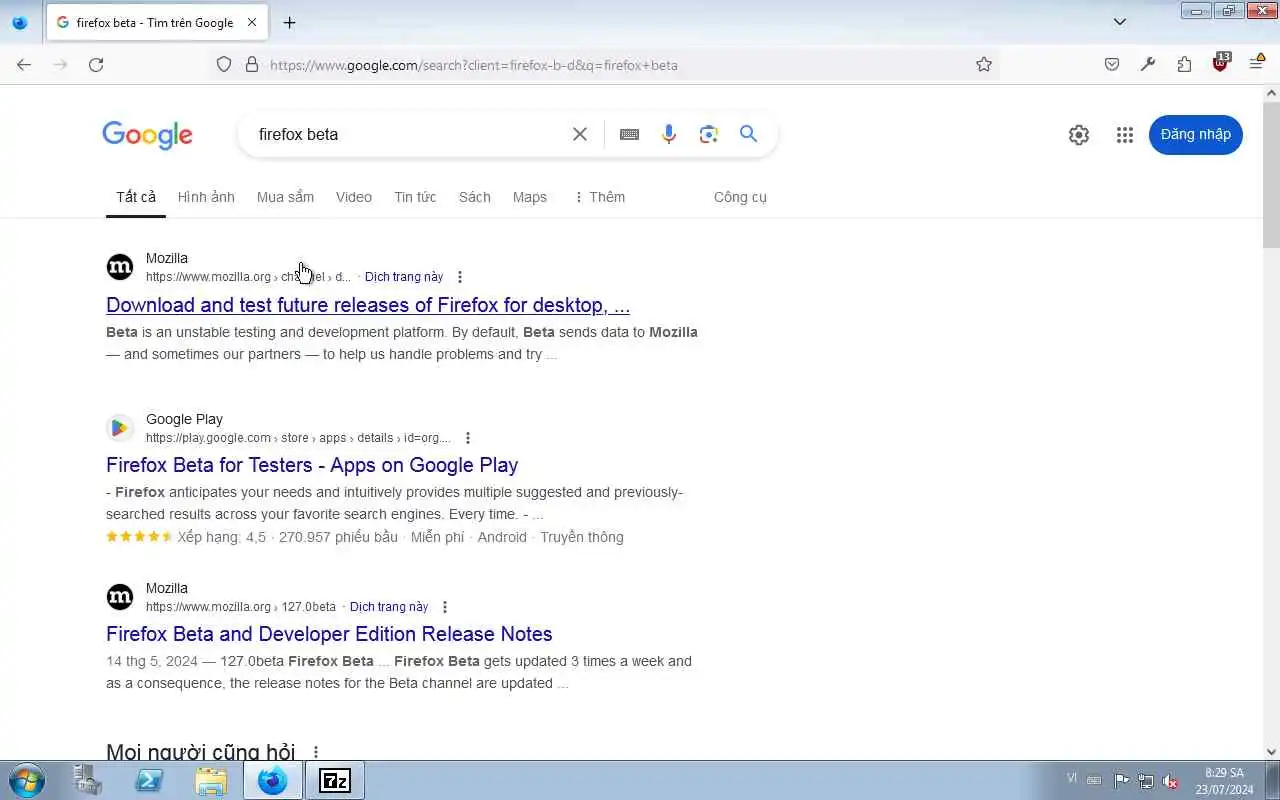Expand the Thêm more-filters menu
This screenshot has width=1280, height=800.
(x=599, y=197)
